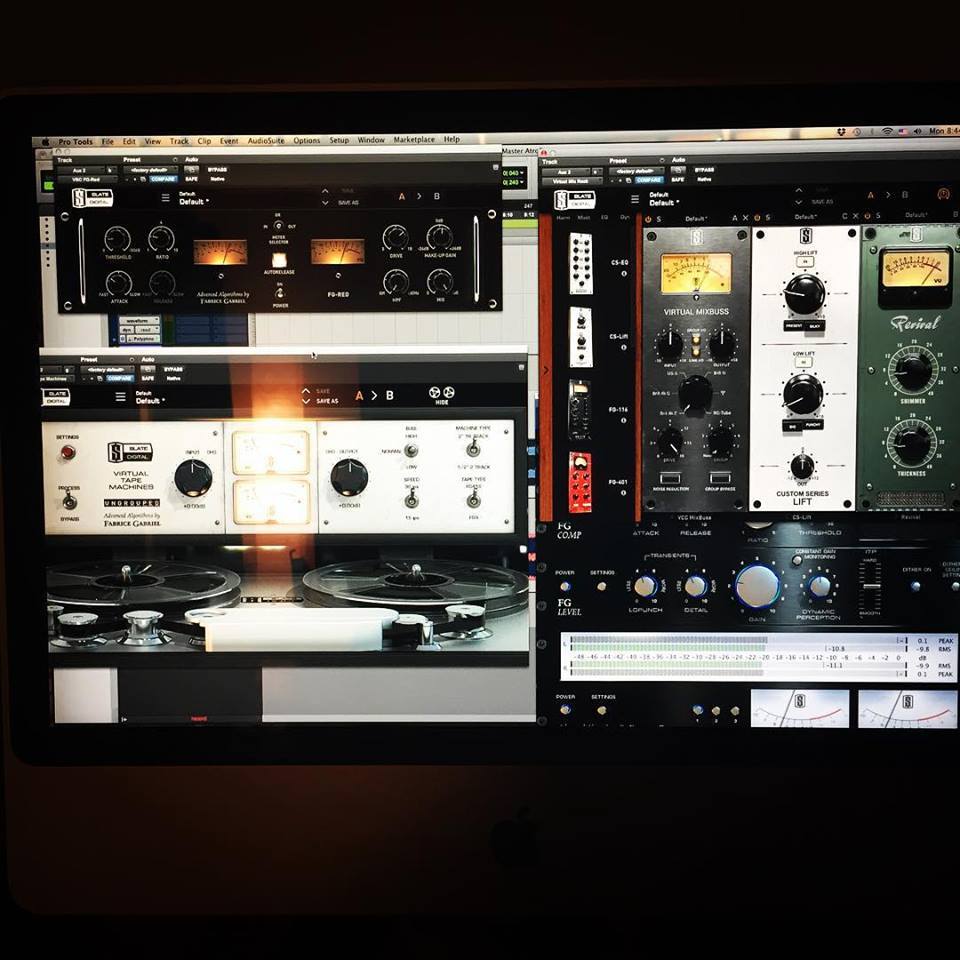
Task: Open Aux 2 track selector in FG-Red window
Action: point(80,170)
